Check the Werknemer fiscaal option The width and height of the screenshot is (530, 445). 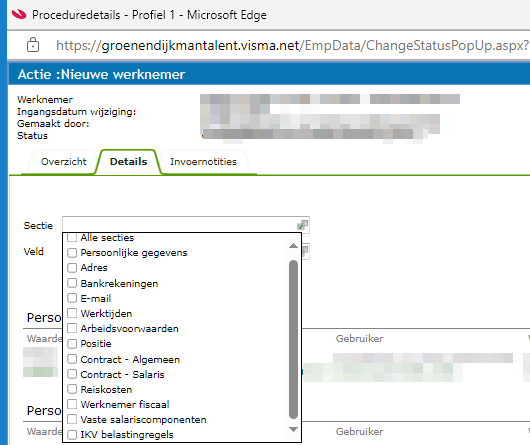click(72, 404)
